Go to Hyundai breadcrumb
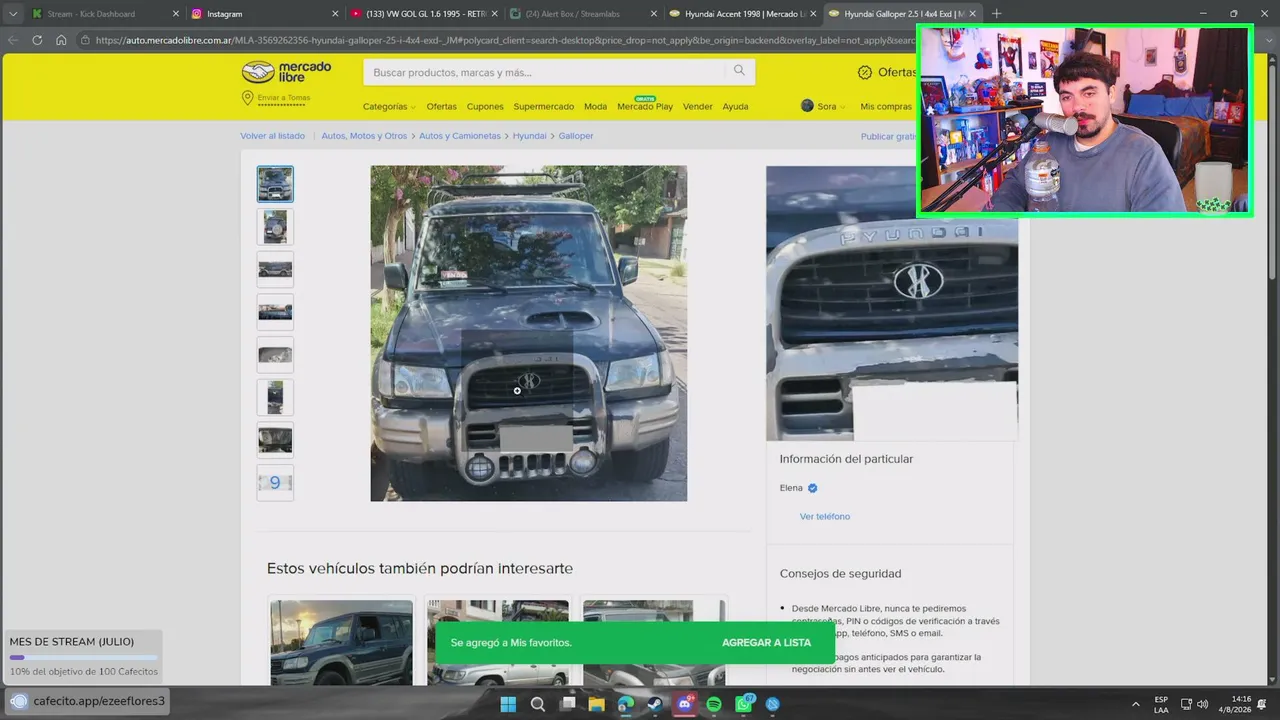 click(x=530, y=136)
